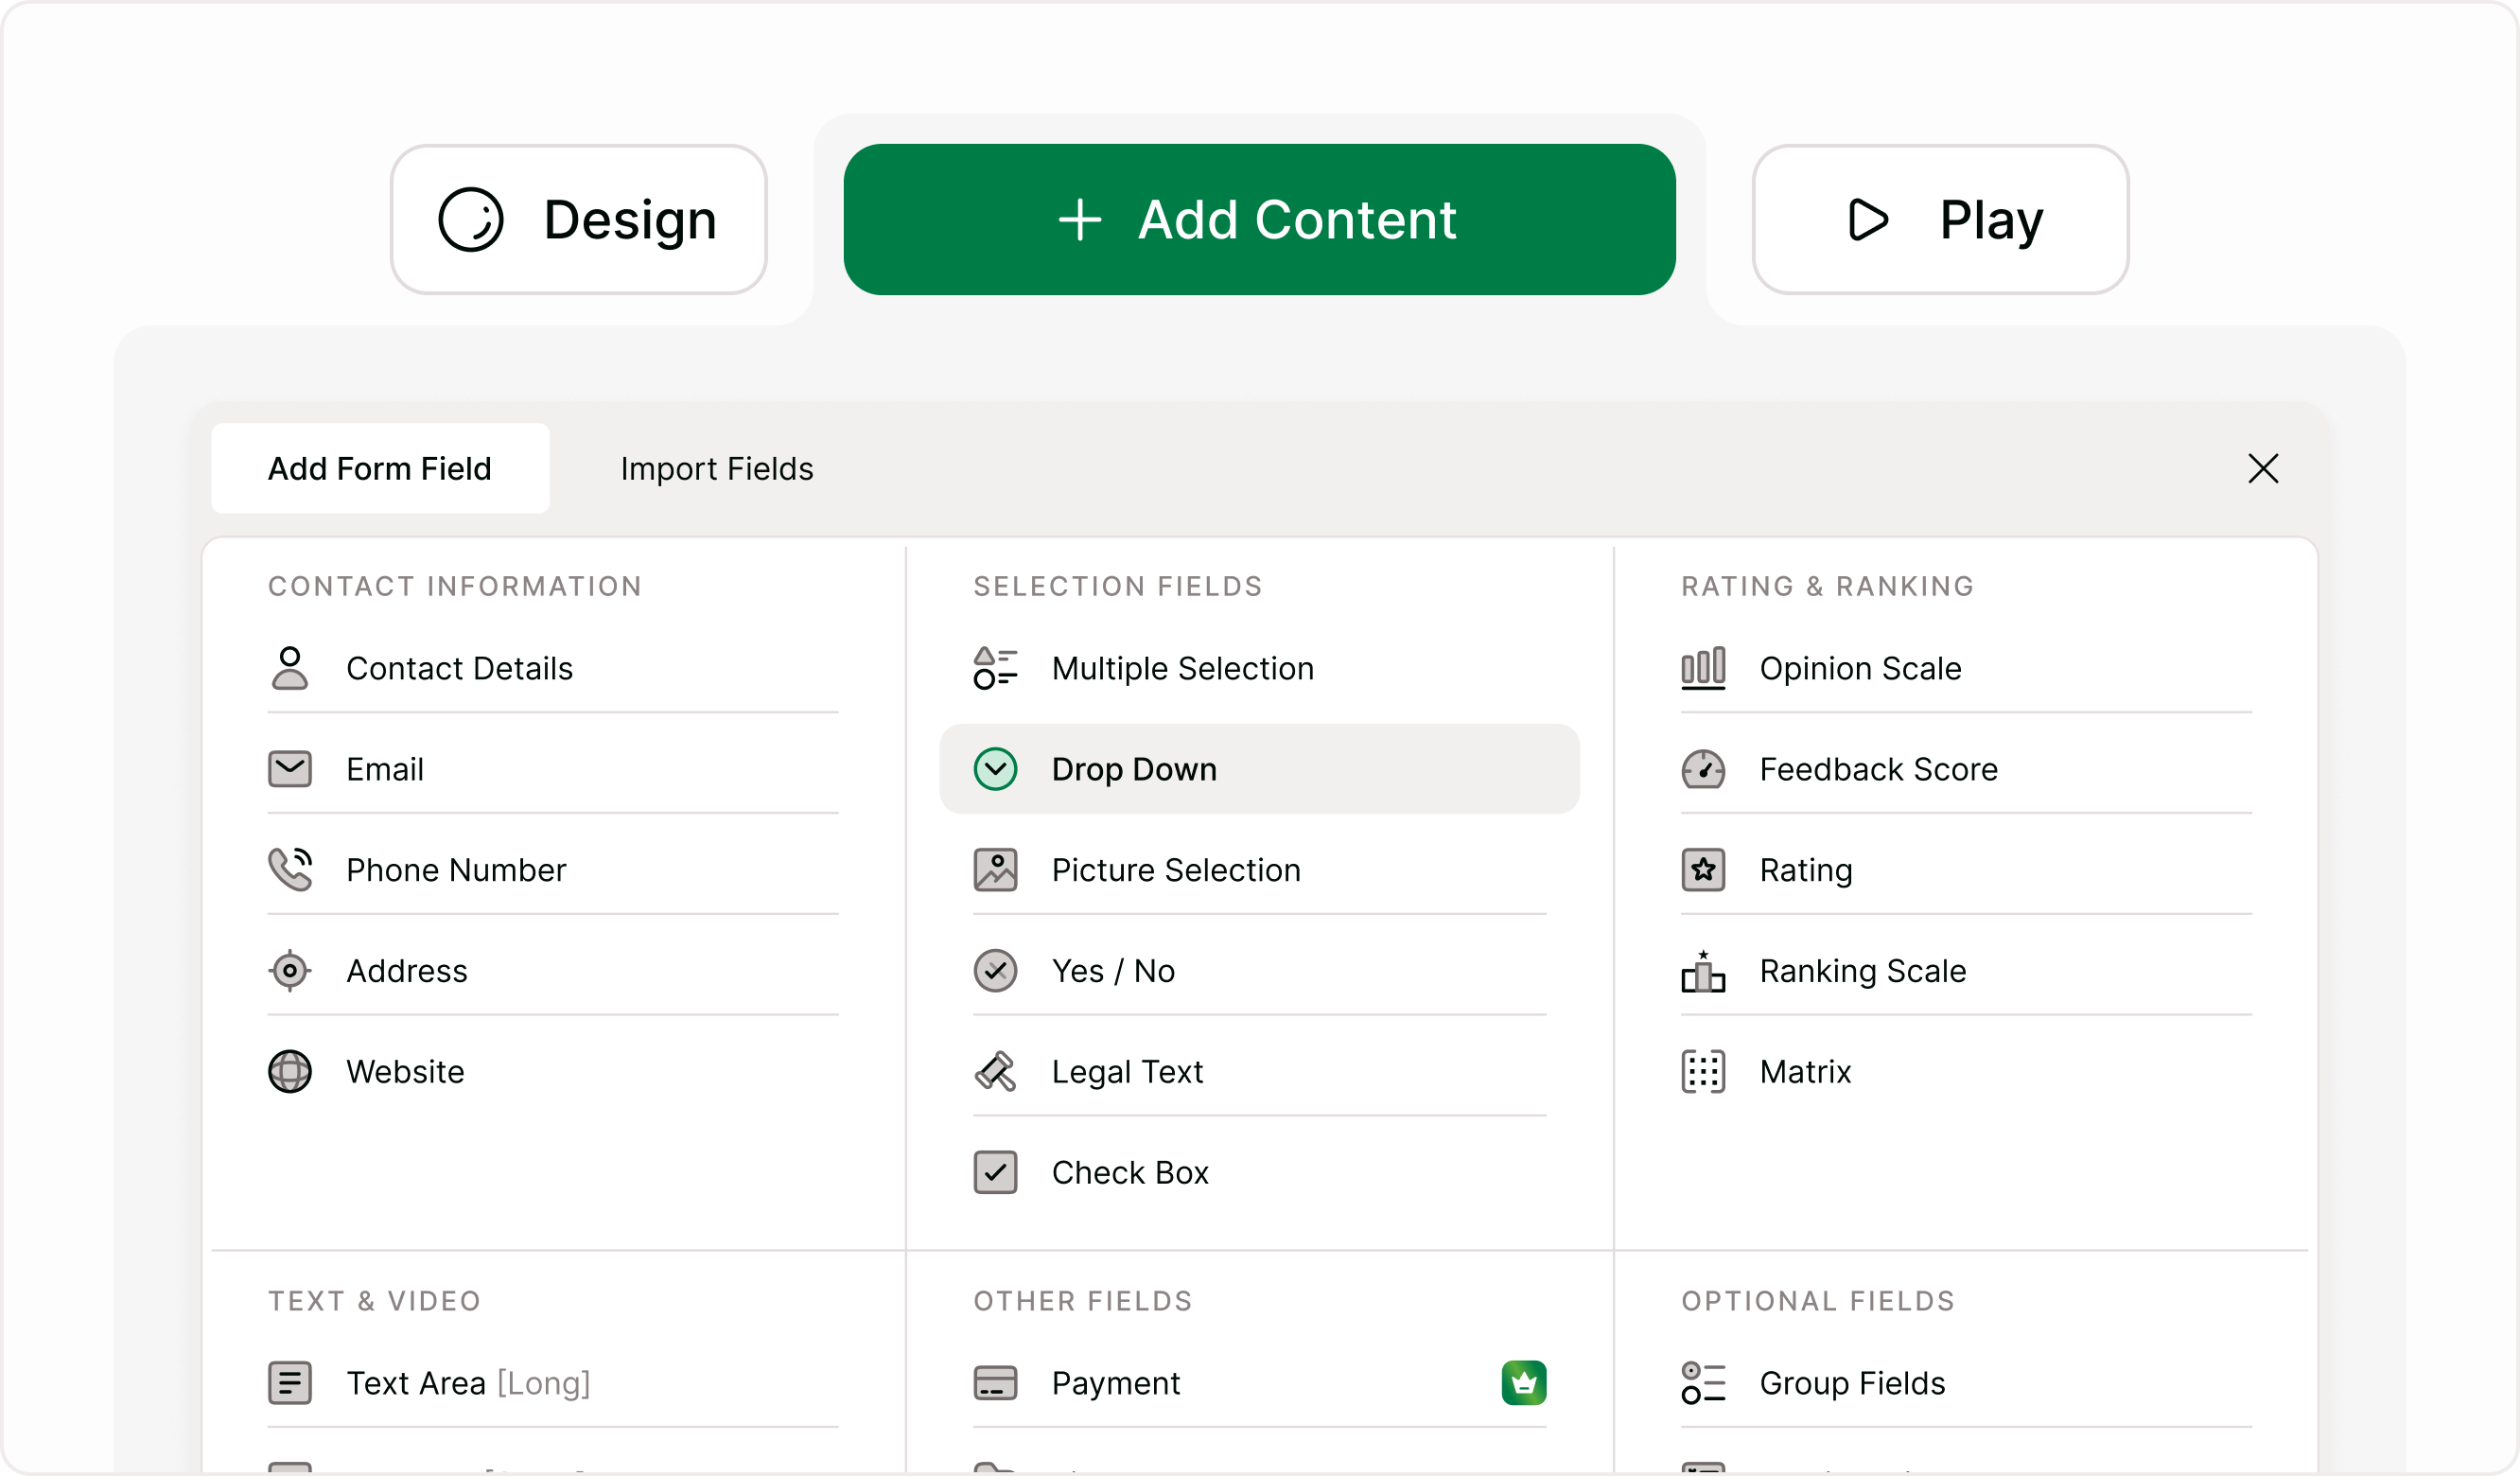Image resolution: width=2520 pixels, height=1476 pixels.
Task: Click the Payment card icon
Action: coord(996,1384)
